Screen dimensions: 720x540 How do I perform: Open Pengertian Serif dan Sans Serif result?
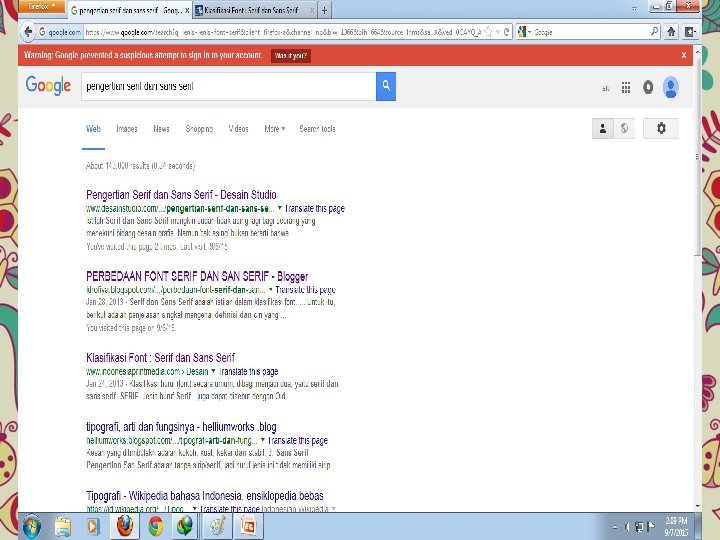pyautogui.click(x=181, y=195)
